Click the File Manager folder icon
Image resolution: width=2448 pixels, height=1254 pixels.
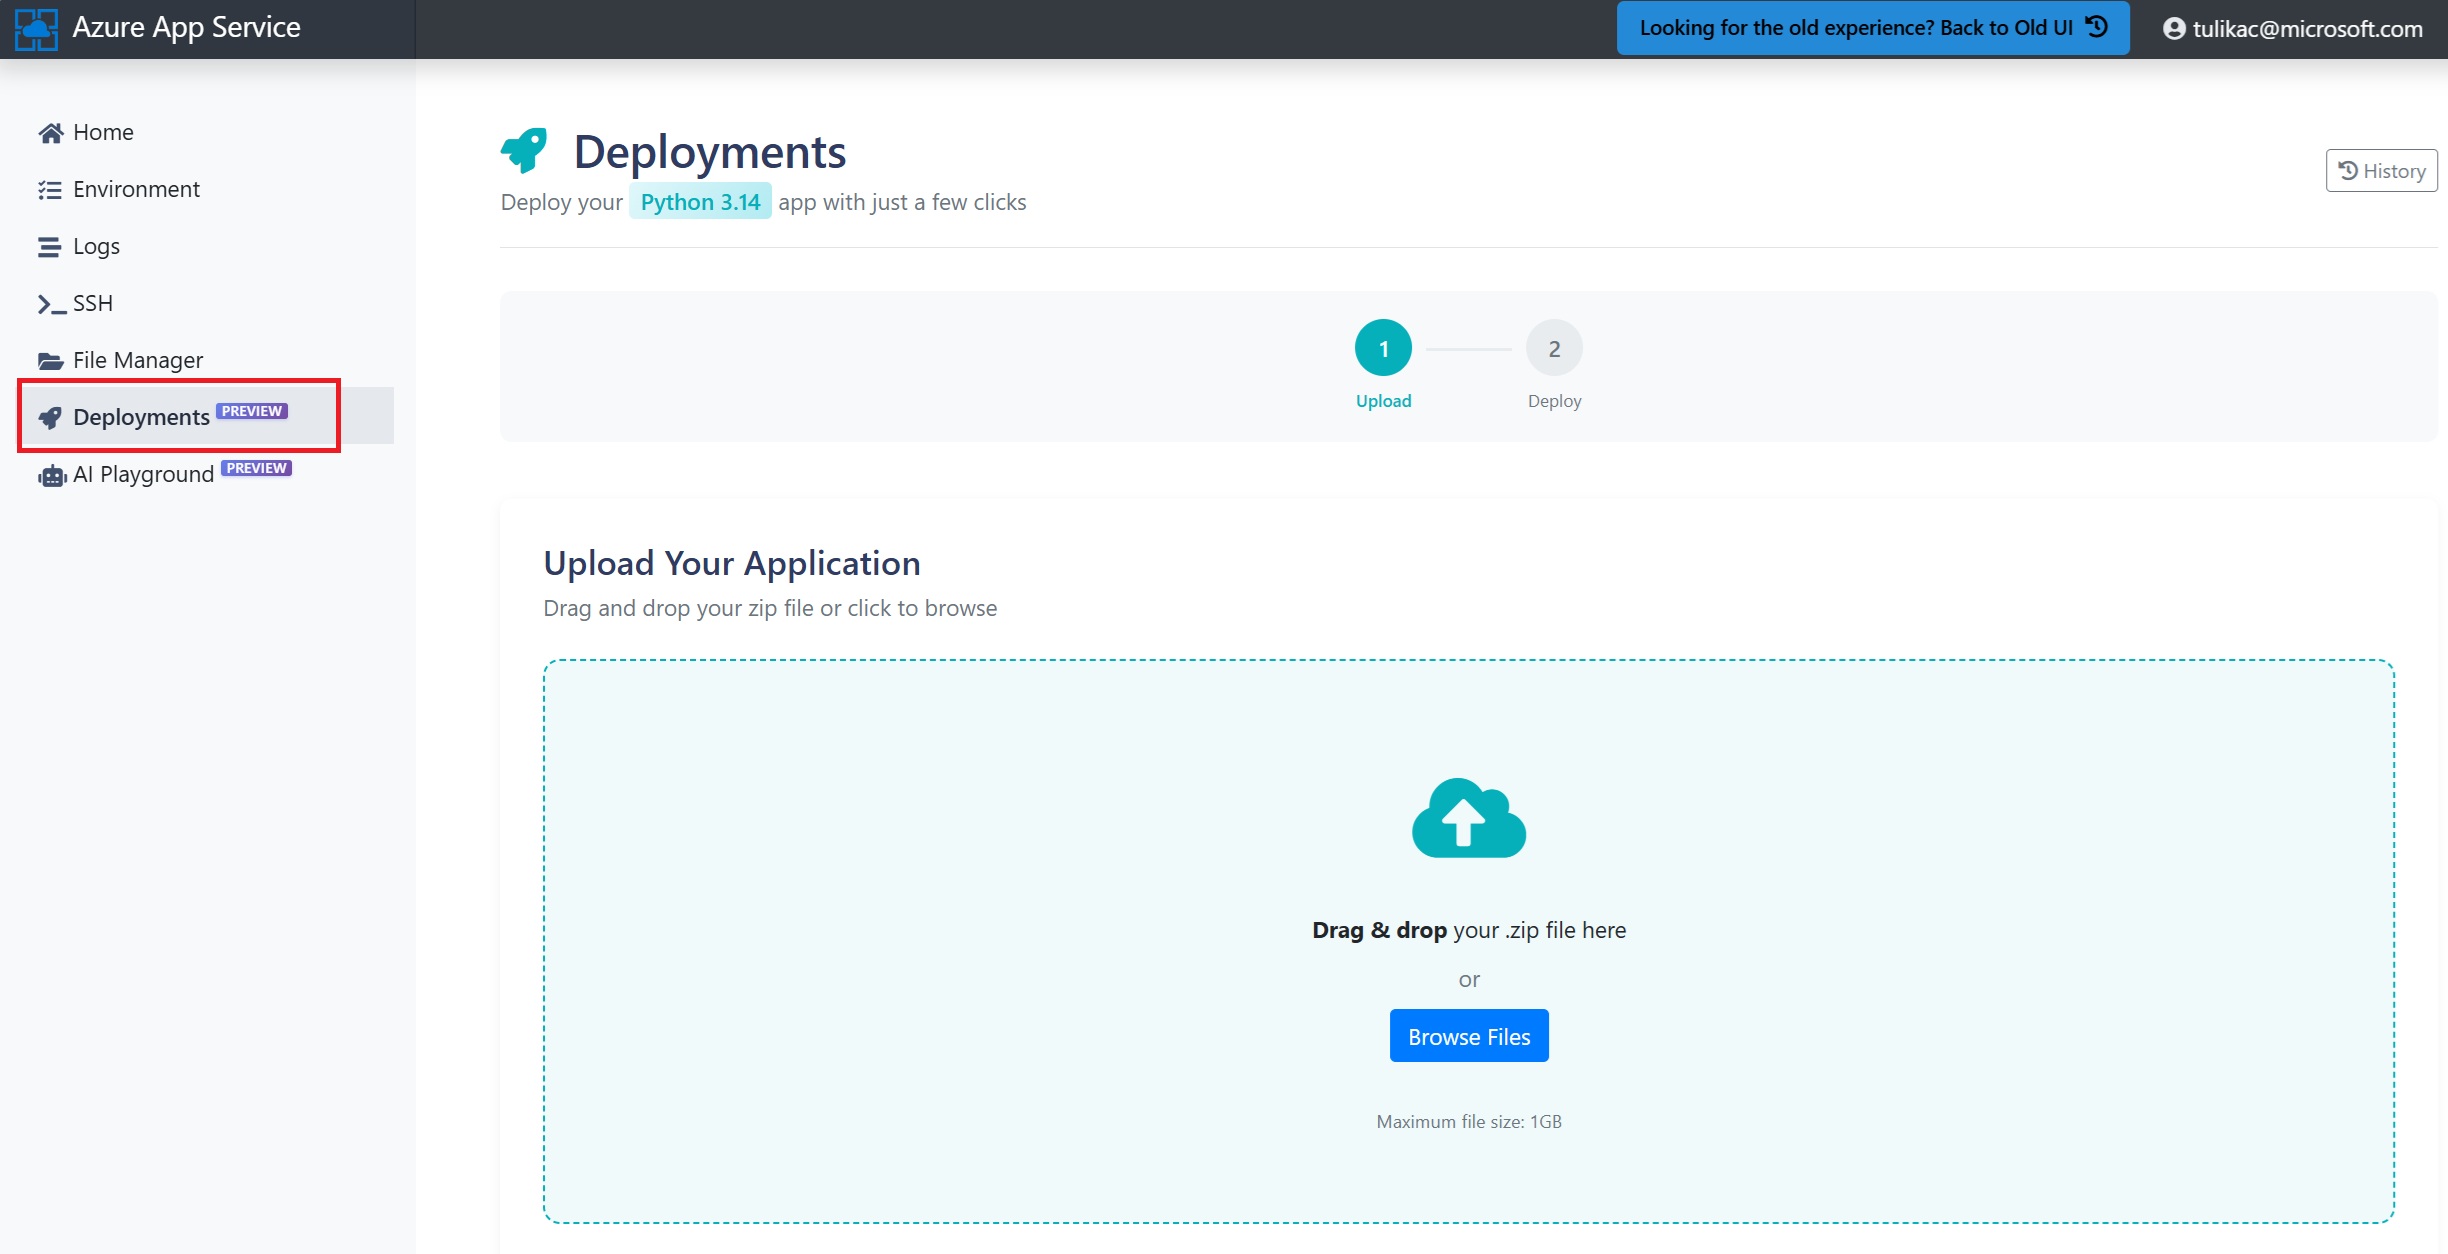pyautogui.click(x=50, y=361)
